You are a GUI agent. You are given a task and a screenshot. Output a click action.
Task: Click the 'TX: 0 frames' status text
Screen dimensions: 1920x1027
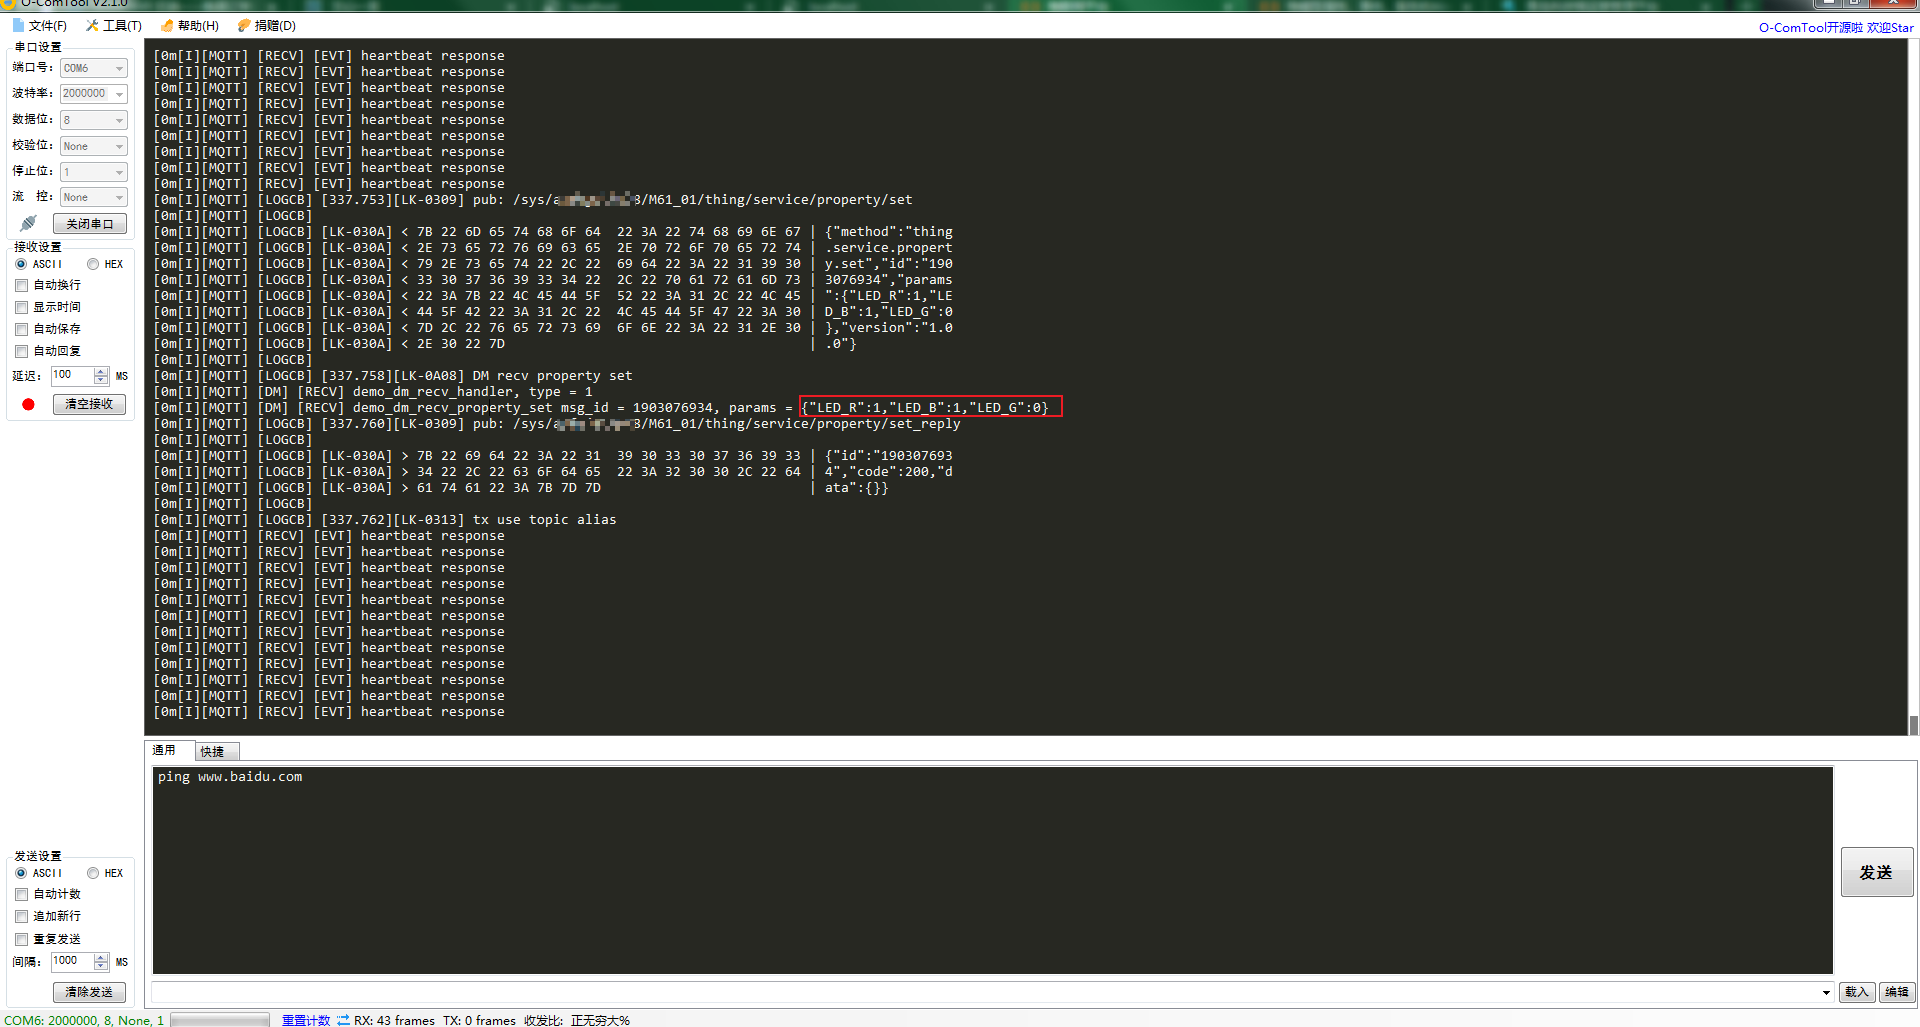pos(479,1020)
